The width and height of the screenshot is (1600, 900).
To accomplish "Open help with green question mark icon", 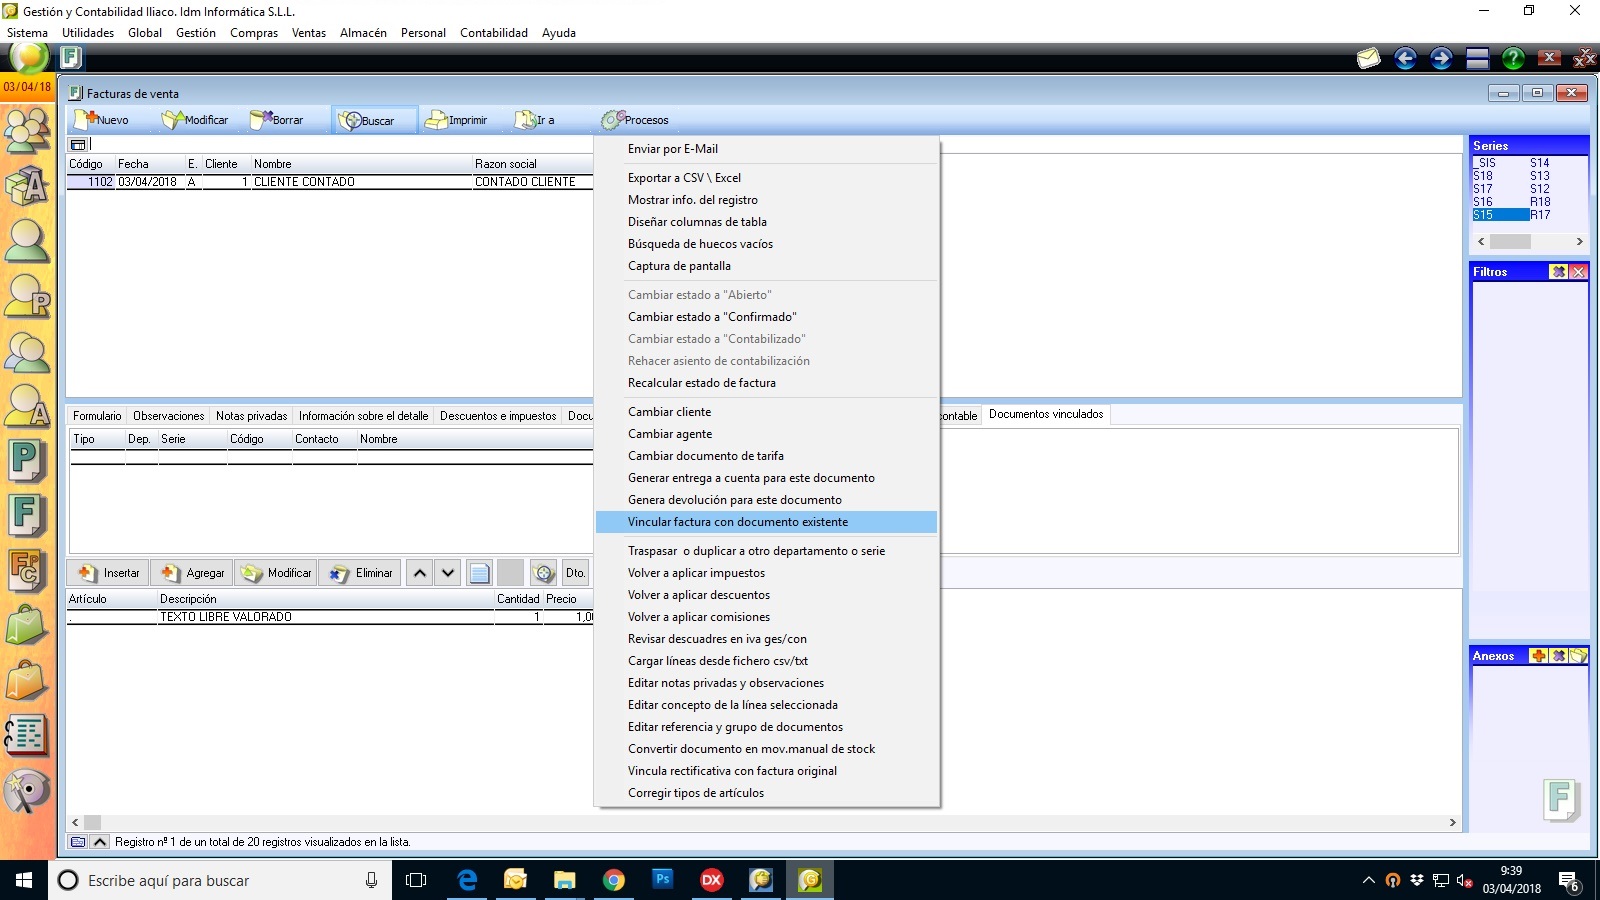I will (x=1513, y=58).
